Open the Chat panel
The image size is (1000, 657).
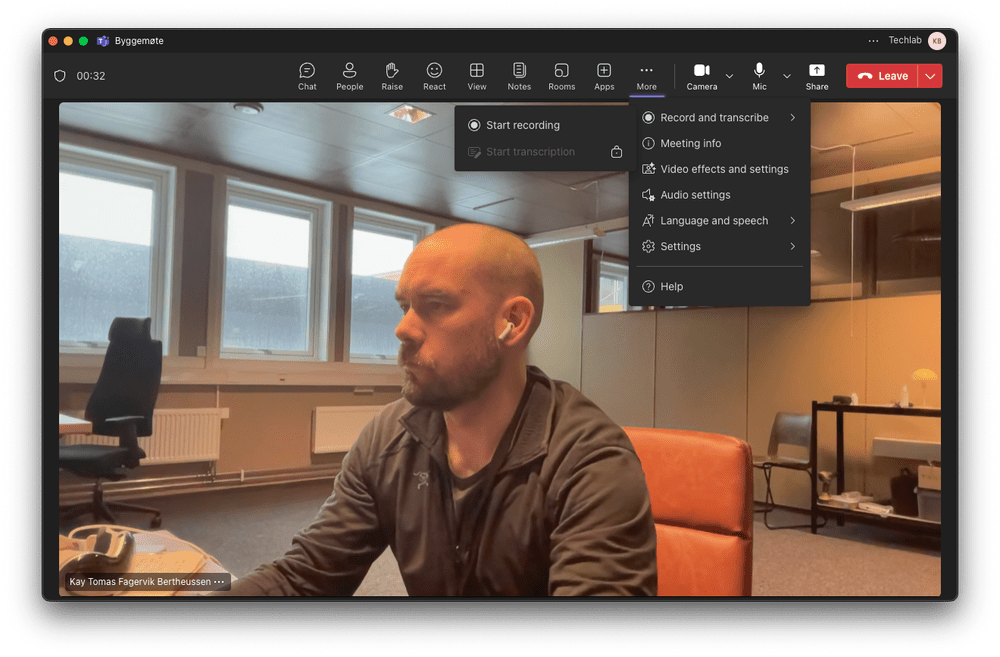pos(307,76)
